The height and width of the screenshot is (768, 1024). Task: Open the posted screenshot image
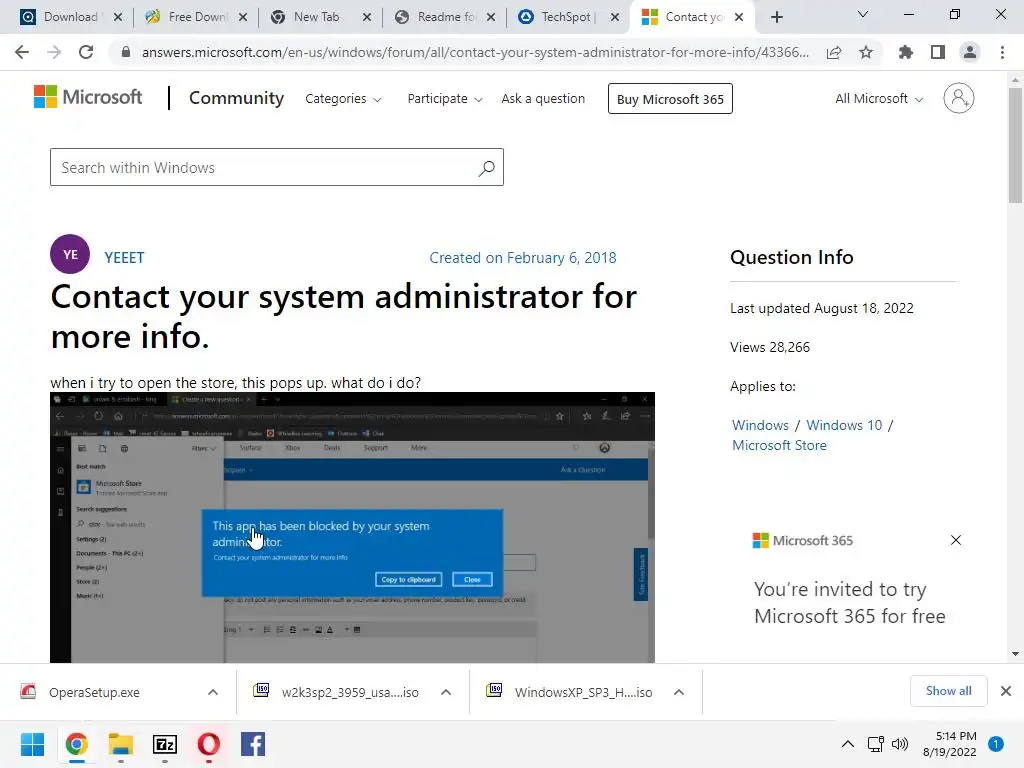point(353,528)
